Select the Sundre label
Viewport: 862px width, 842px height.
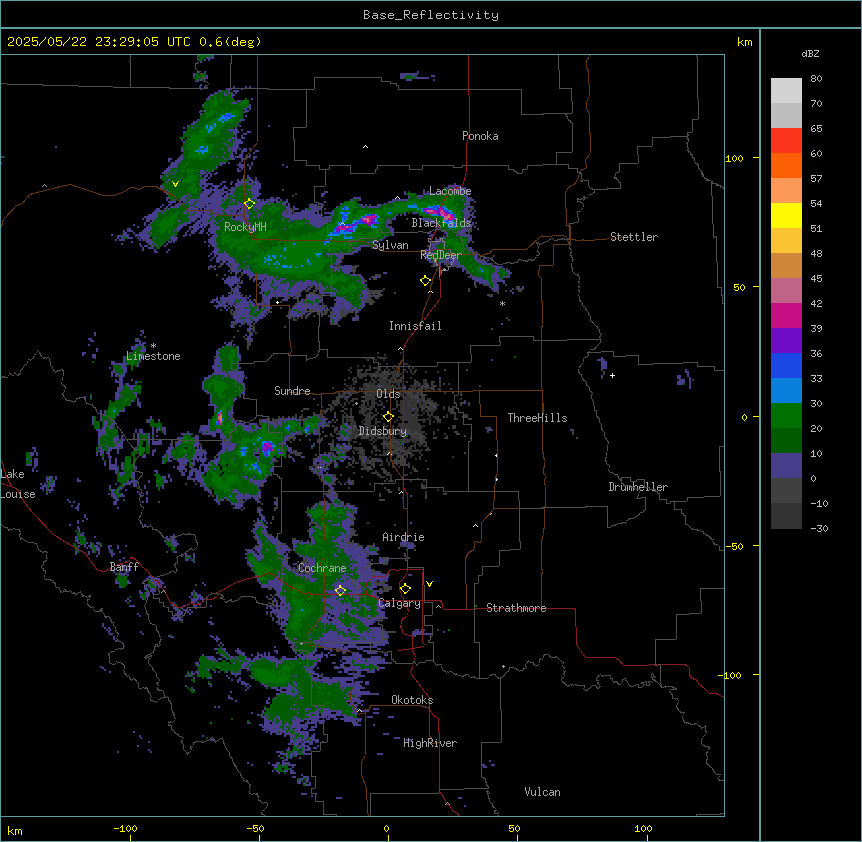[x=292, y=391]
